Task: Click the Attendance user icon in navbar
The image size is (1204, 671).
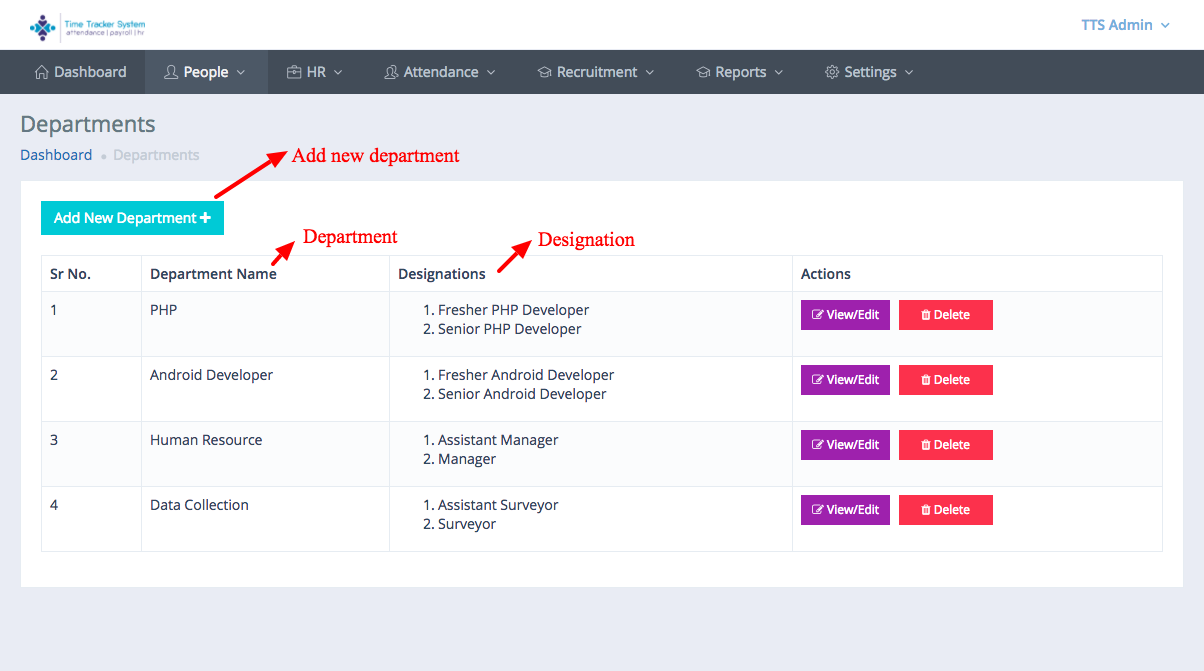Action: [391, 72]
